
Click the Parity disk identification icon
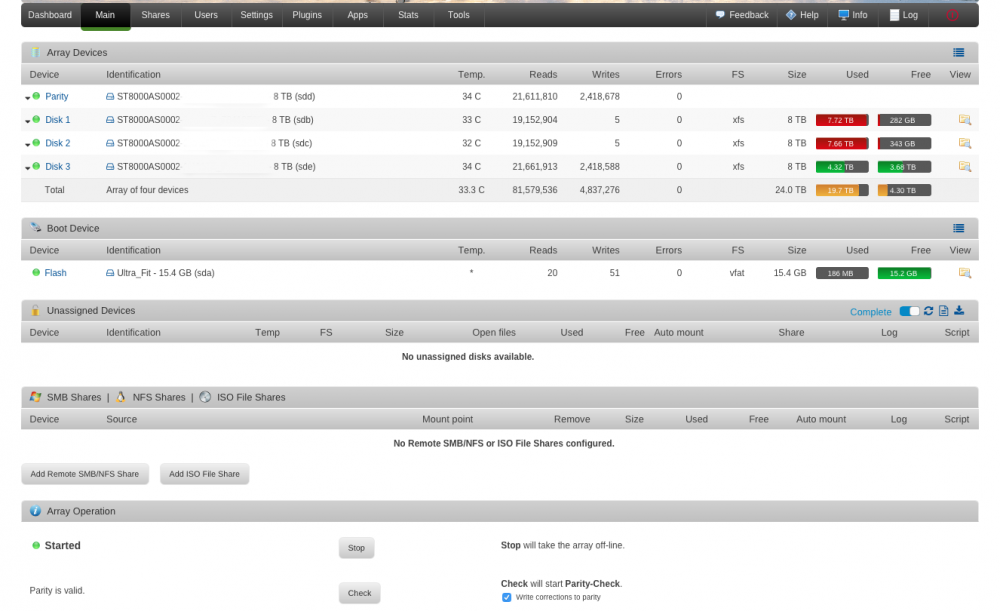coord(110,96)
